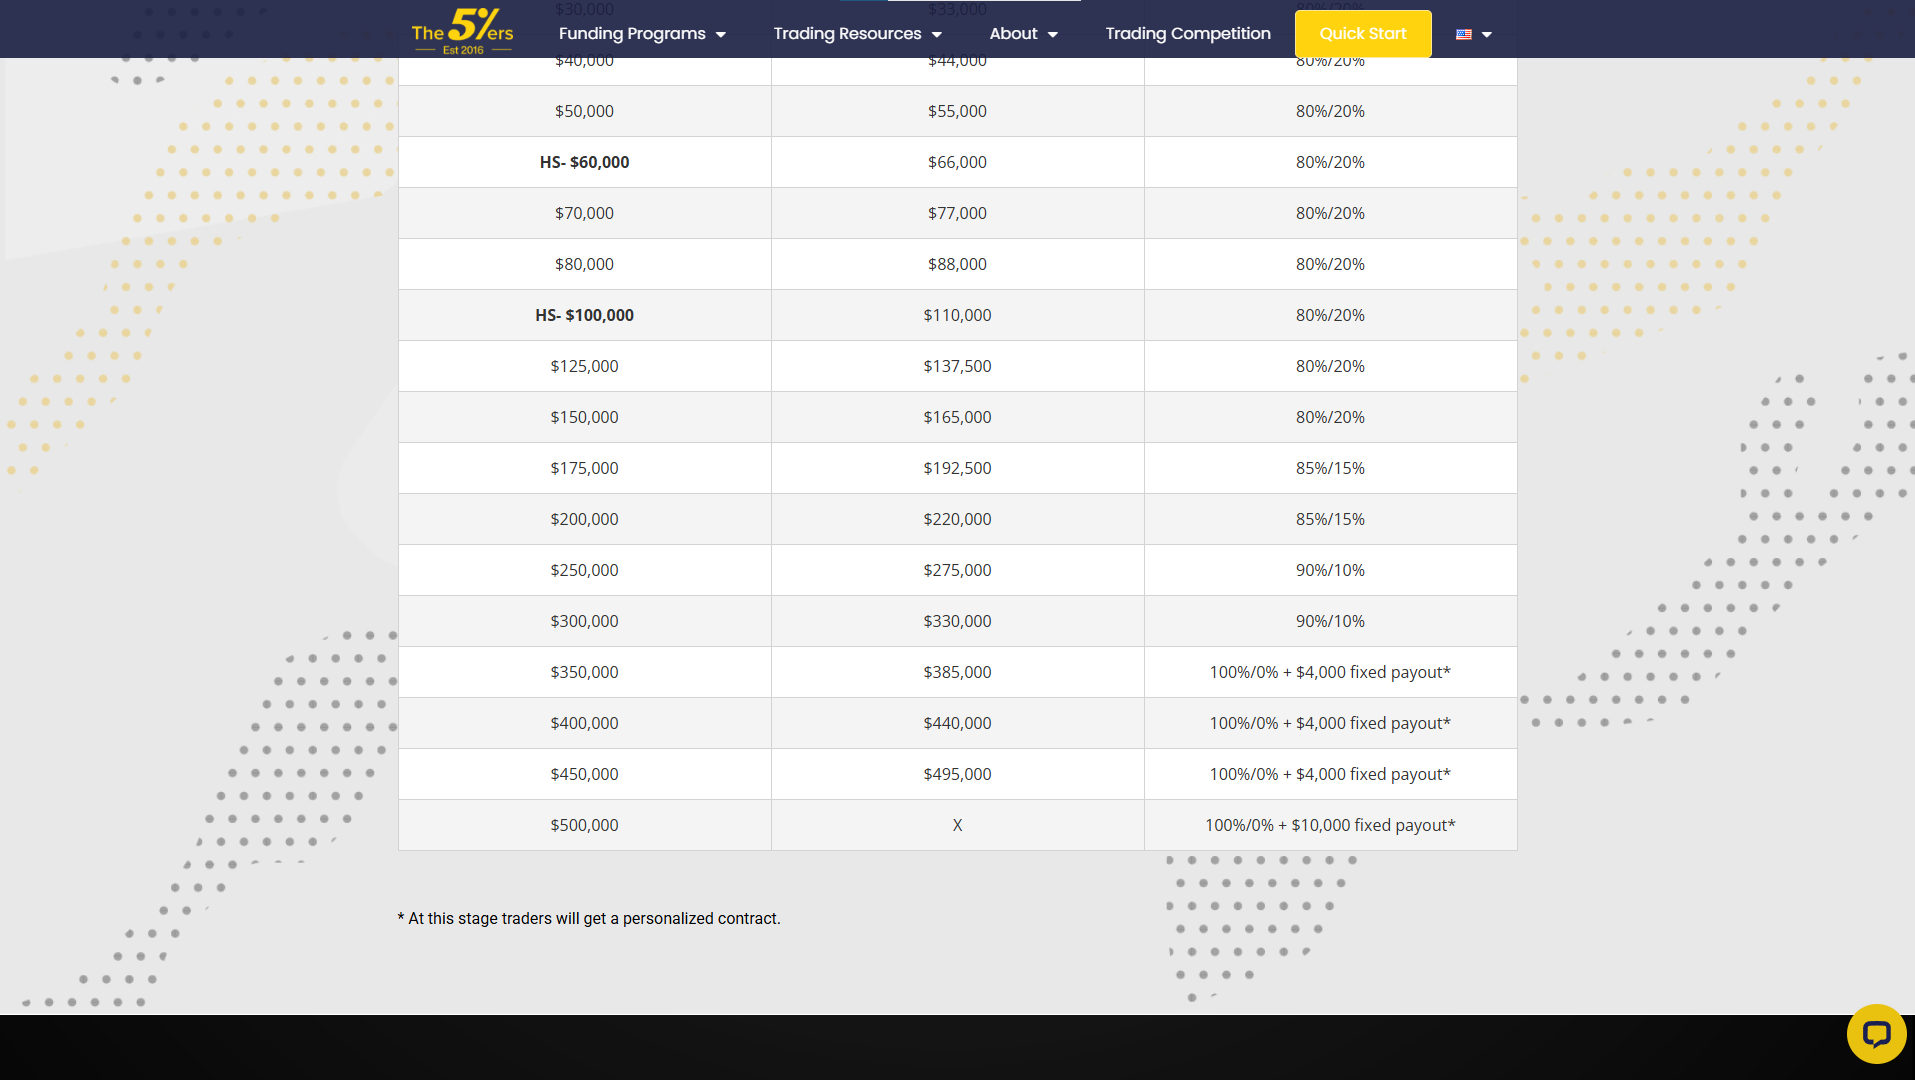This screenshot has height=1080, width=1915.
Task: Click The 5%ers logo
Action: click(462, 31)
